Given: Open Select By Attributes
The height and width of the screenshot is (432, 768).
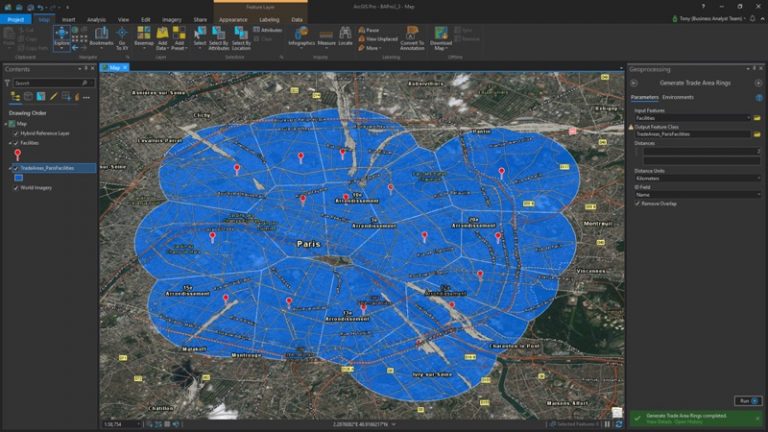Looking at the screenshot, I should pos(218,38).
